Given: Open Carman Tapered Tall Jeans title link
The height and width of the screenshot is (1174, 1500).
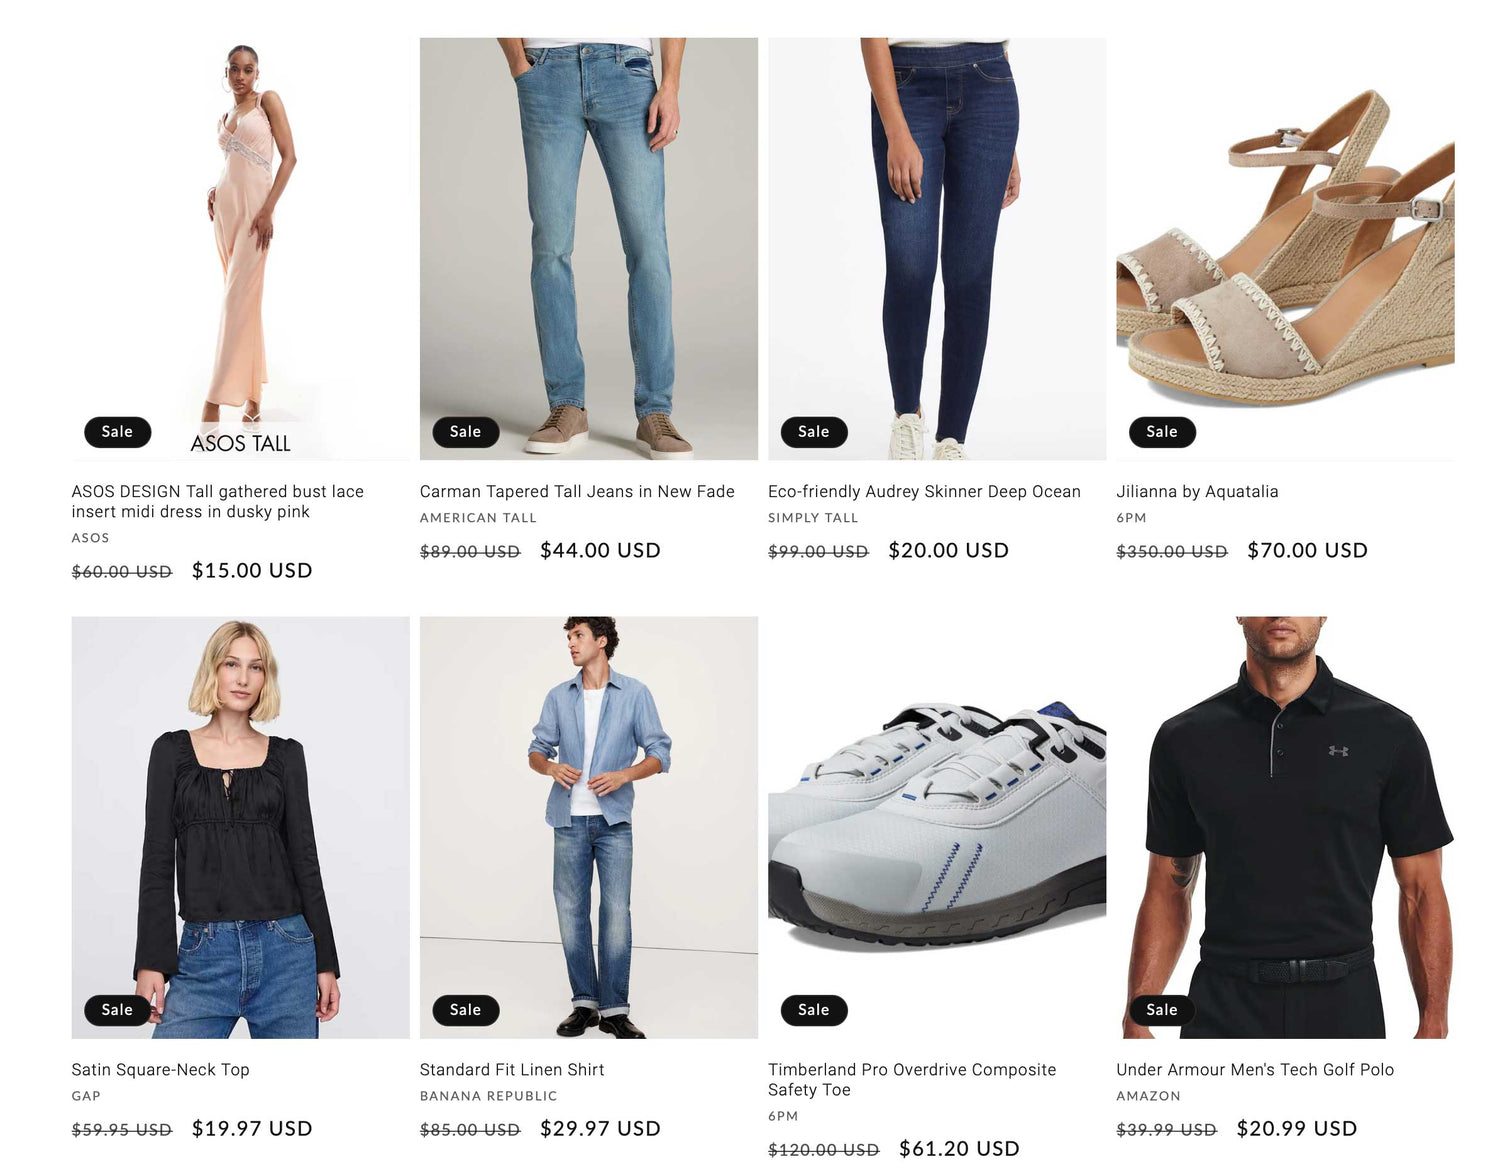Looking at the screenshot, I should tap(577, 491).
